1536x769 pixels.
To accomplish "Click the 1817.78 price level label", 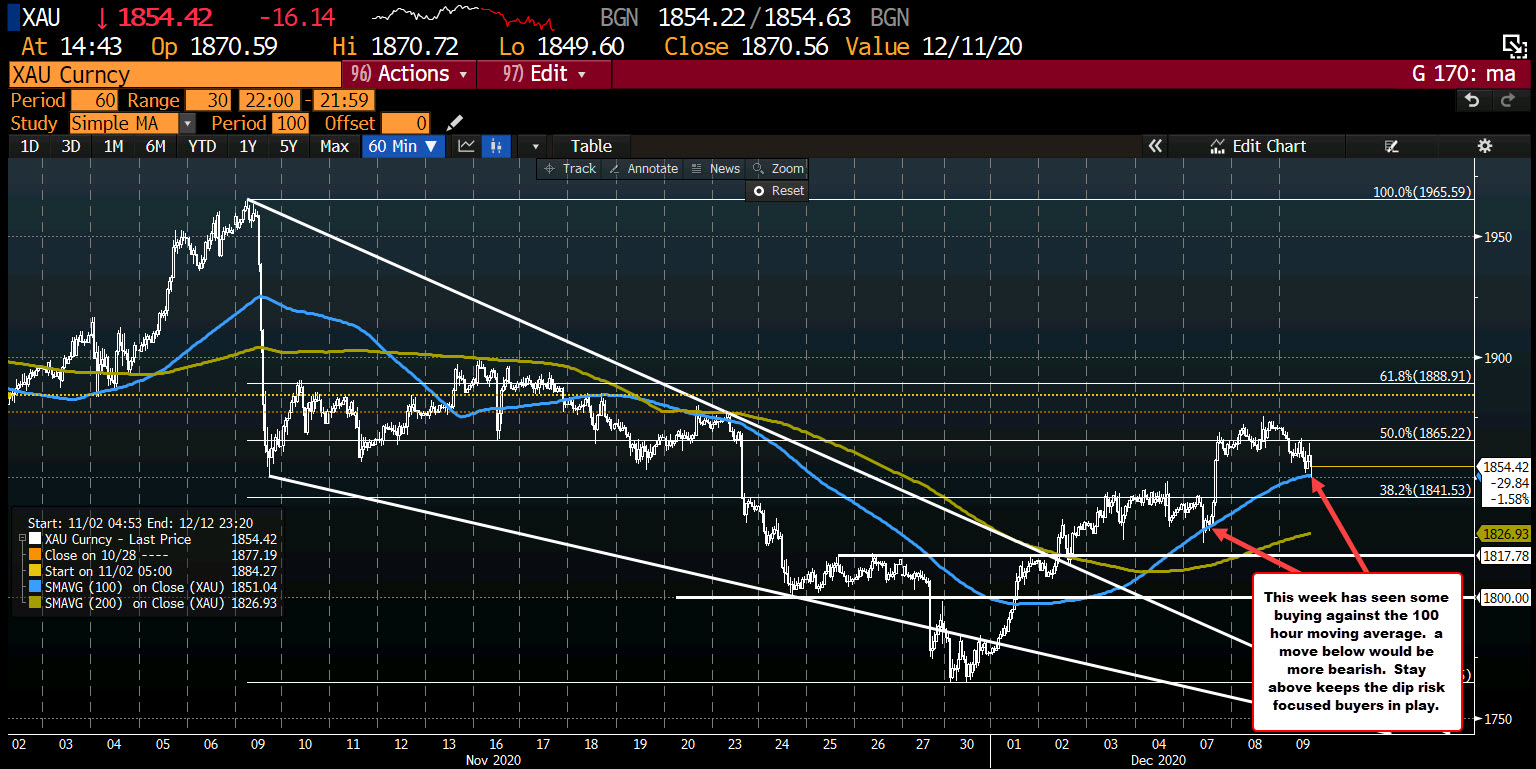I will [x=1506, y=556].
